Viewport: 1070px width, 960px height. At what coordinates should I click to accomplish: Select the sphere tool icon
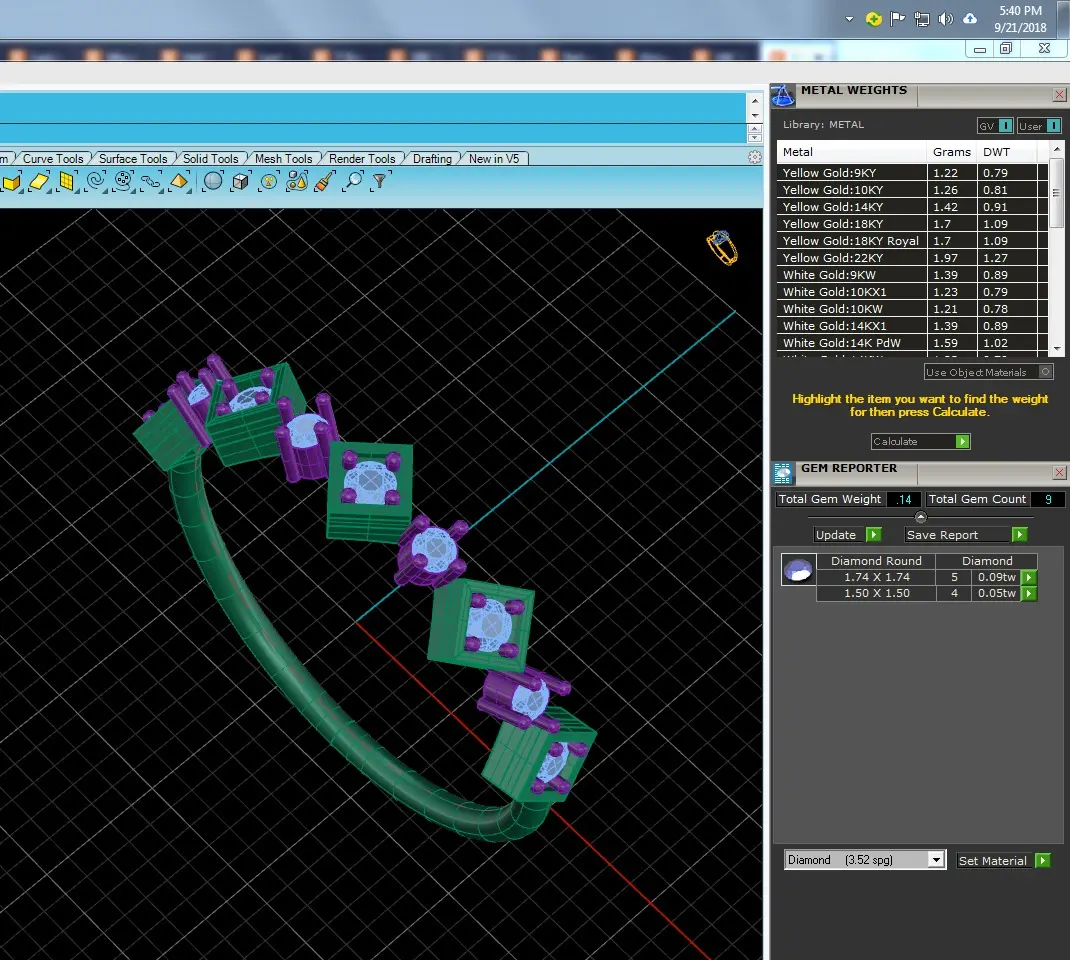(213, 181)
